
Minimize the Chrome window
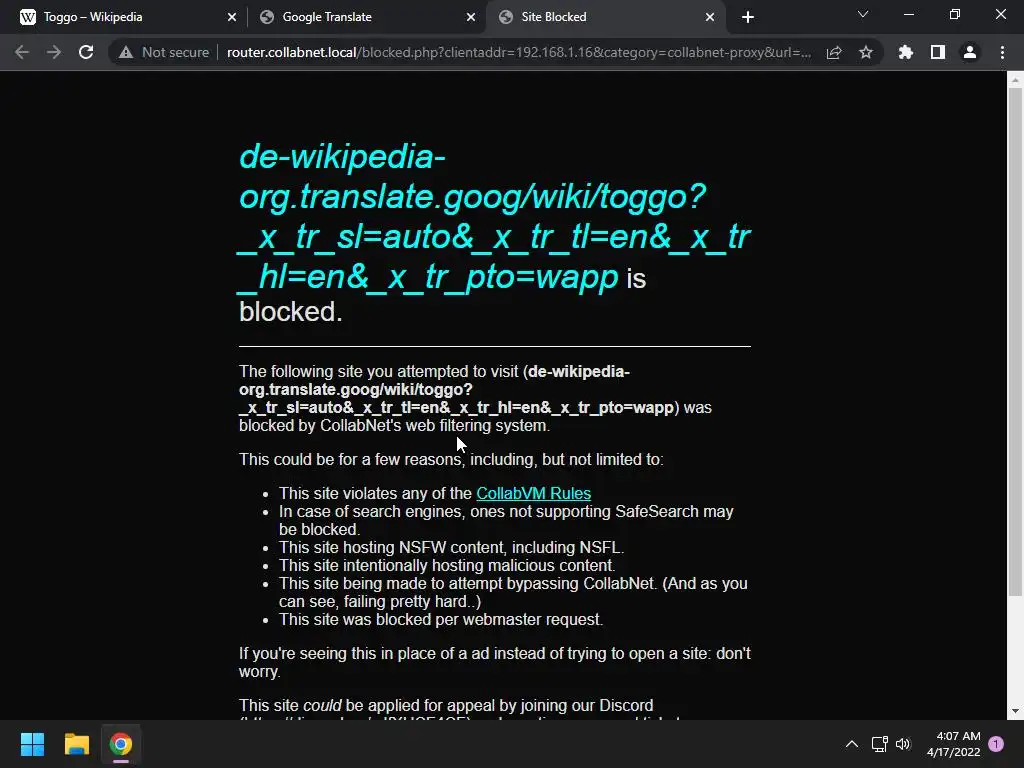pyautogui.click(x=908, y=14)
